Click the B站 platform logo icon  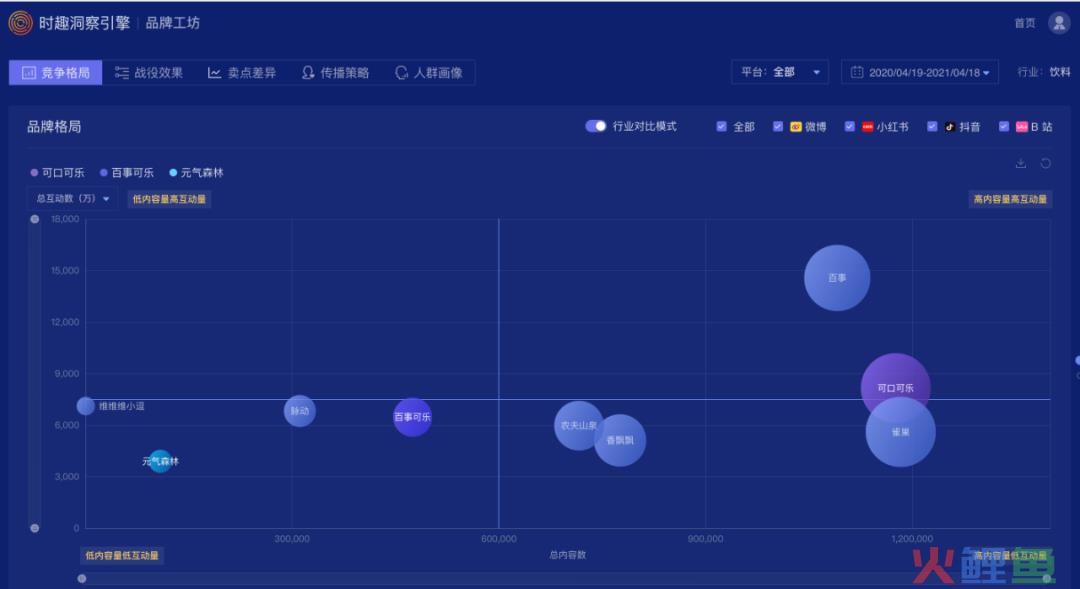coord(1021,127)
